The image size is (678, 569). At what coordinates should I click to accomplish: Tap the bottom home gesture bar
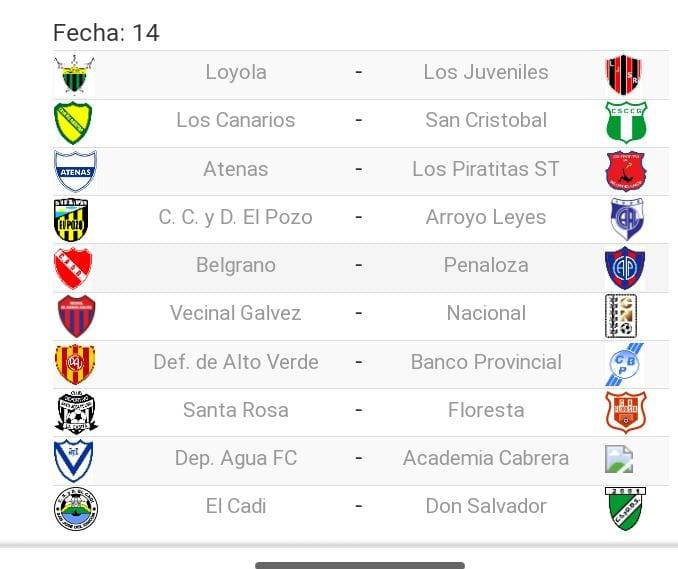359,565
